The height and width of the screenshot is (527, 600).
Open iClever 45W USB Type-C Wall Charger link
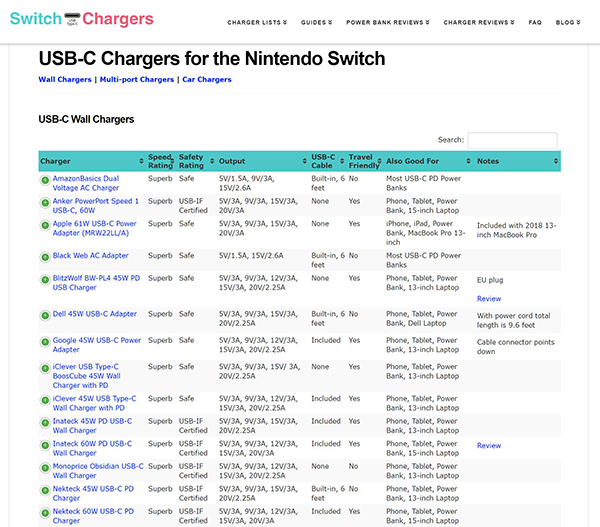pyautogui.click(x=95, y=403)
